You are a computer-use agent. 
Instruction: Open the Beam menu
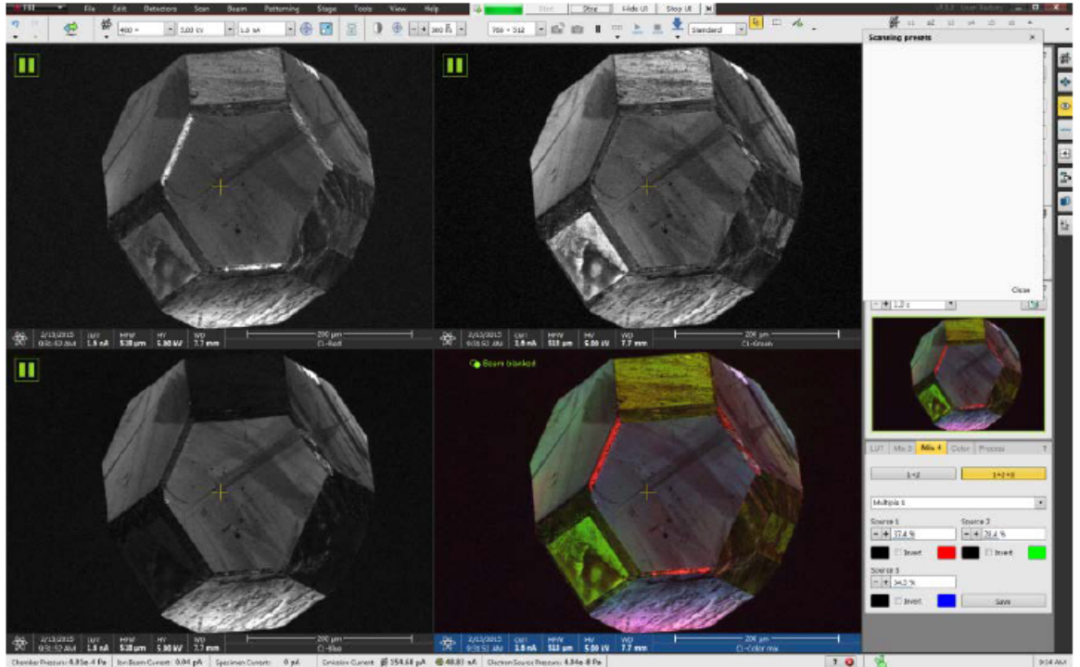click(237, 9)
